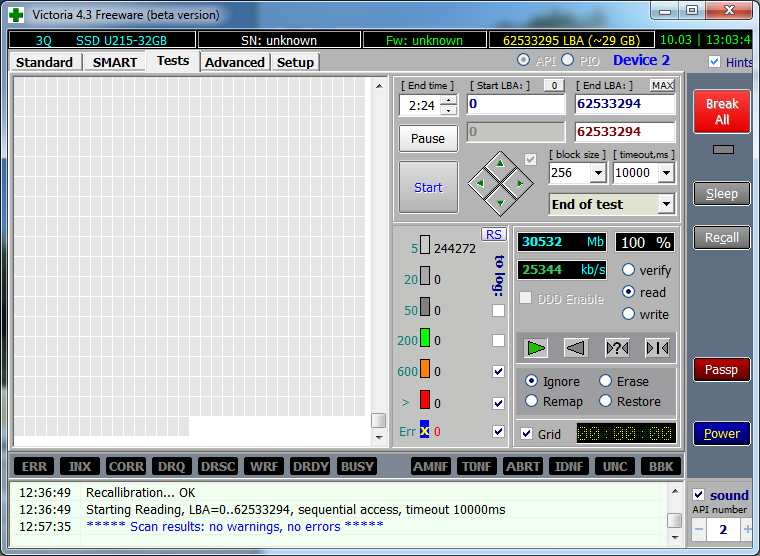Click the Break All button

(x=722, y=111)
